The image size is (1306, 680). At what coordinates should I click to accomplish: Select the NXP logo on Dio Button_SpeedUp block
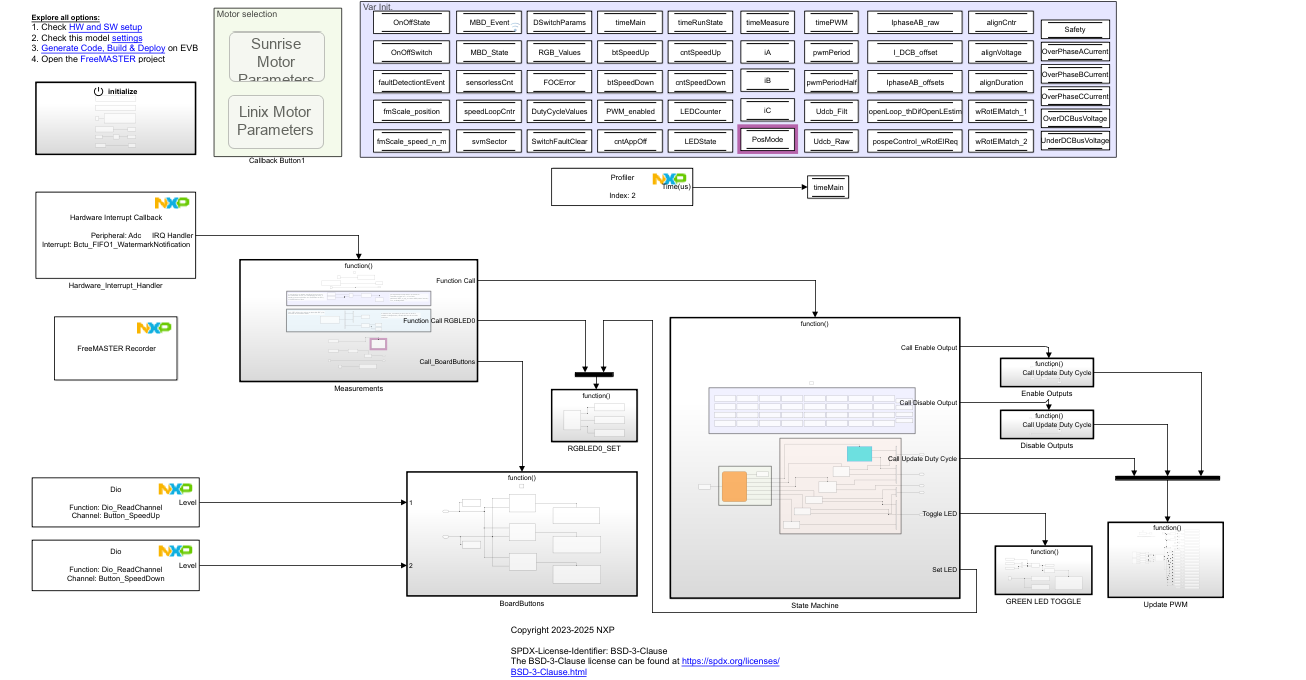[176, 489]
